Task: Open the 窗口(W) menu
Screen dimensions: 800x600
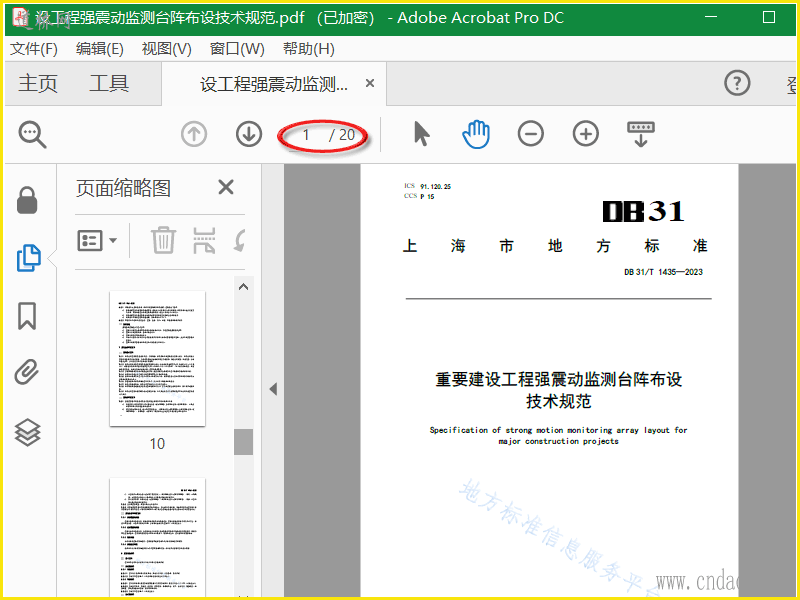Action: (237, 49)
